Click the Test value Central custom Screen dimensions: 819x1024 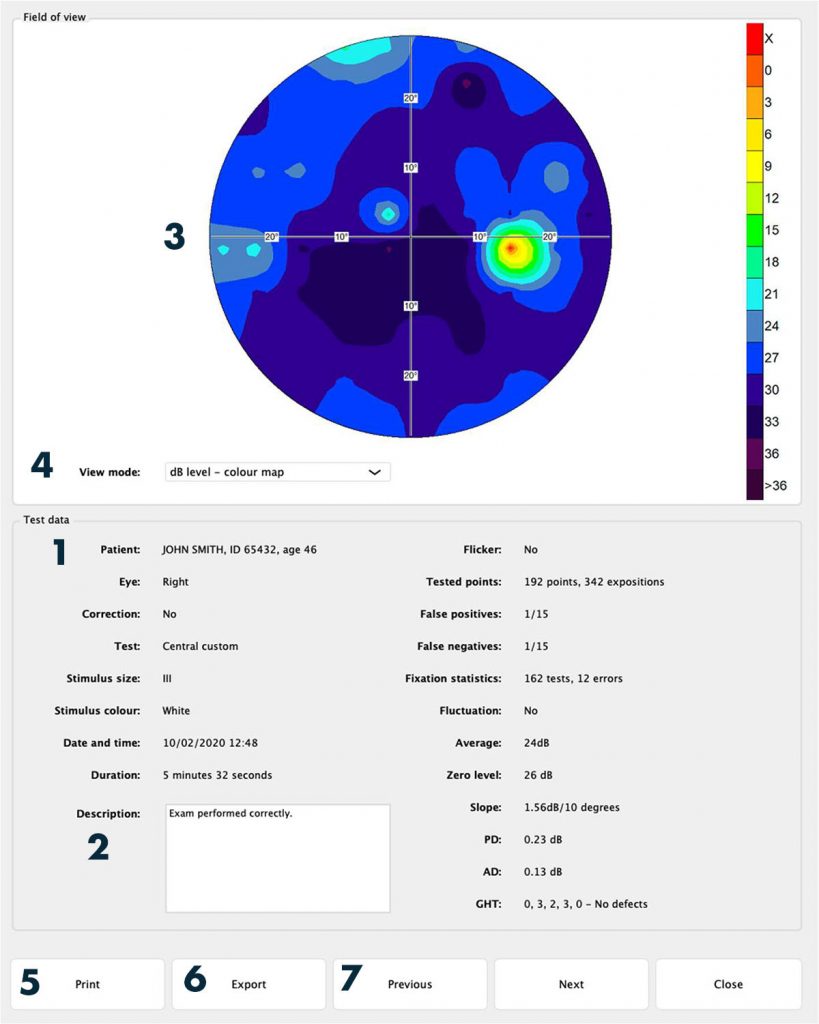(201, 647)
